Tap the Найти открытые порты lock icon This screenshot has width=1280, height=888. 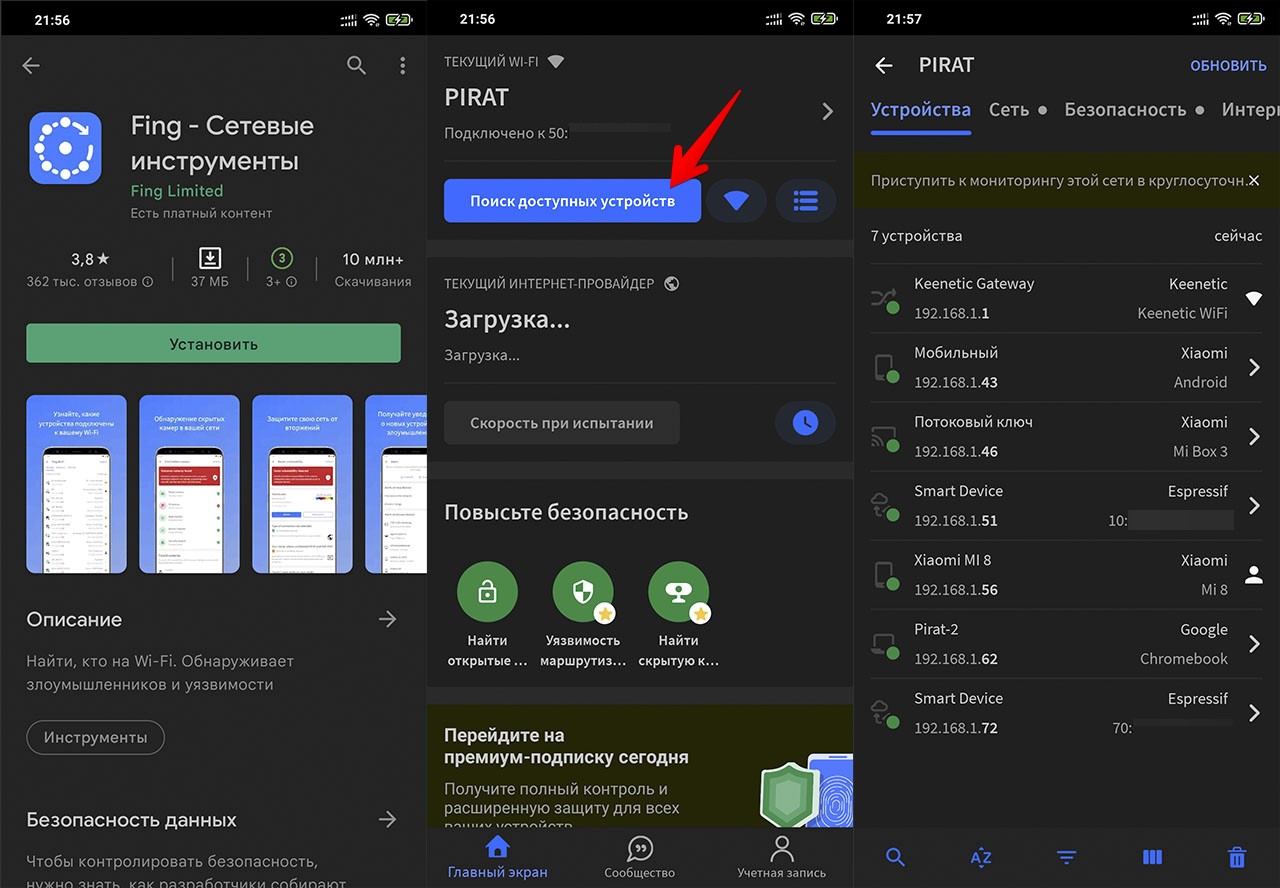[x=487, y=592]
